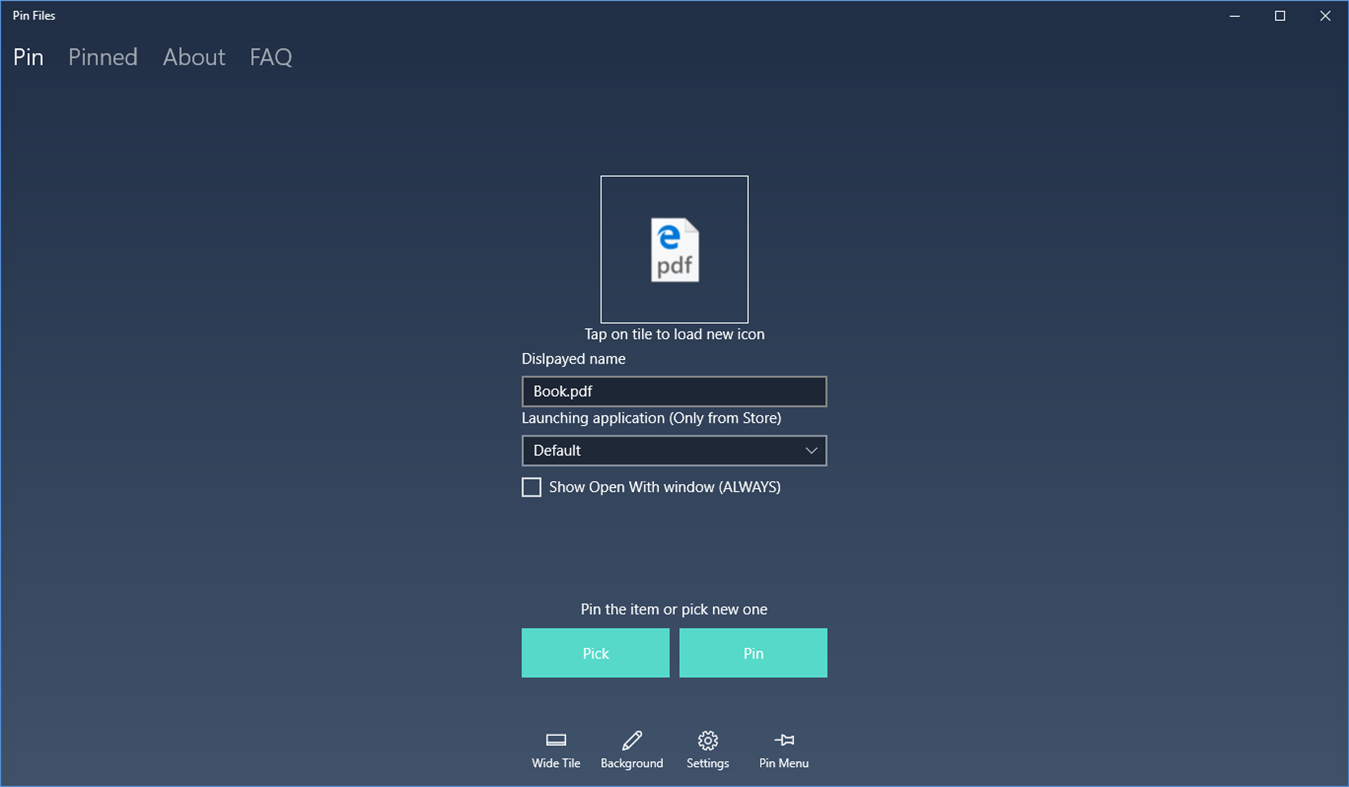Open the Pinned menu item
Viewport: 1349px width, 787px height.
click(x=102, y=57)
